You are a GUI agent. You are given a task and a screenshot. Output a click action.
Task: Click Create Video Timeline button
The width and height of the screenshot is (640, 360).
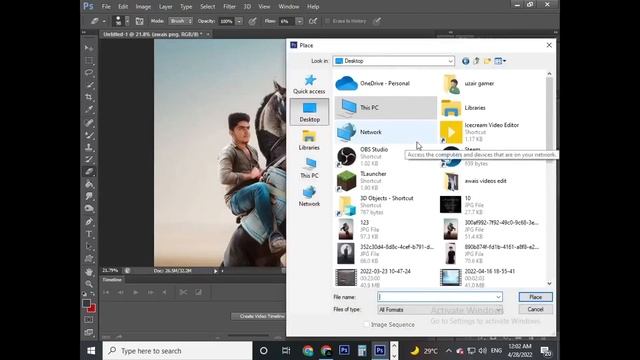[258, 316]
